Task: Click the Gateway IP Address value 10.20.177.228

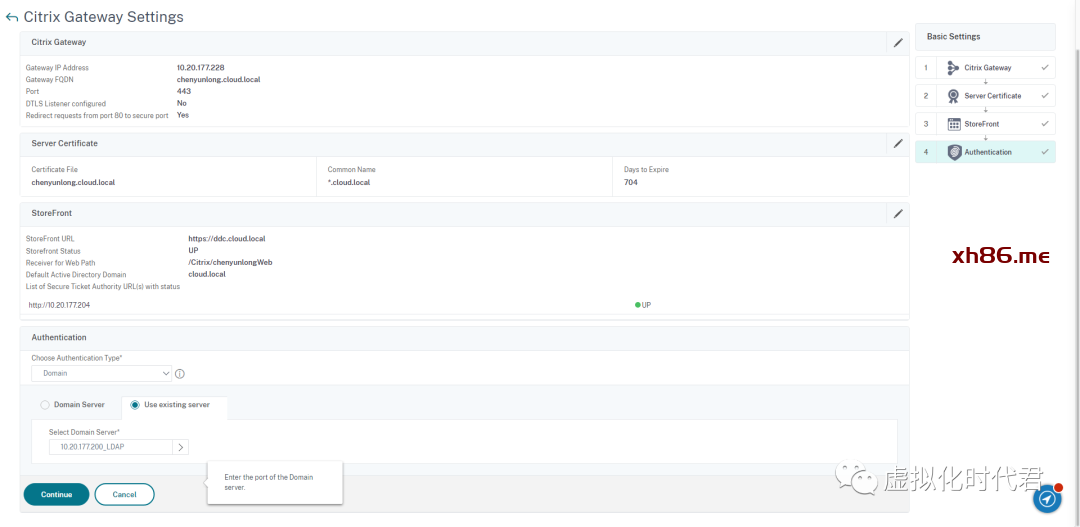Action: click(x=200, y=68)
